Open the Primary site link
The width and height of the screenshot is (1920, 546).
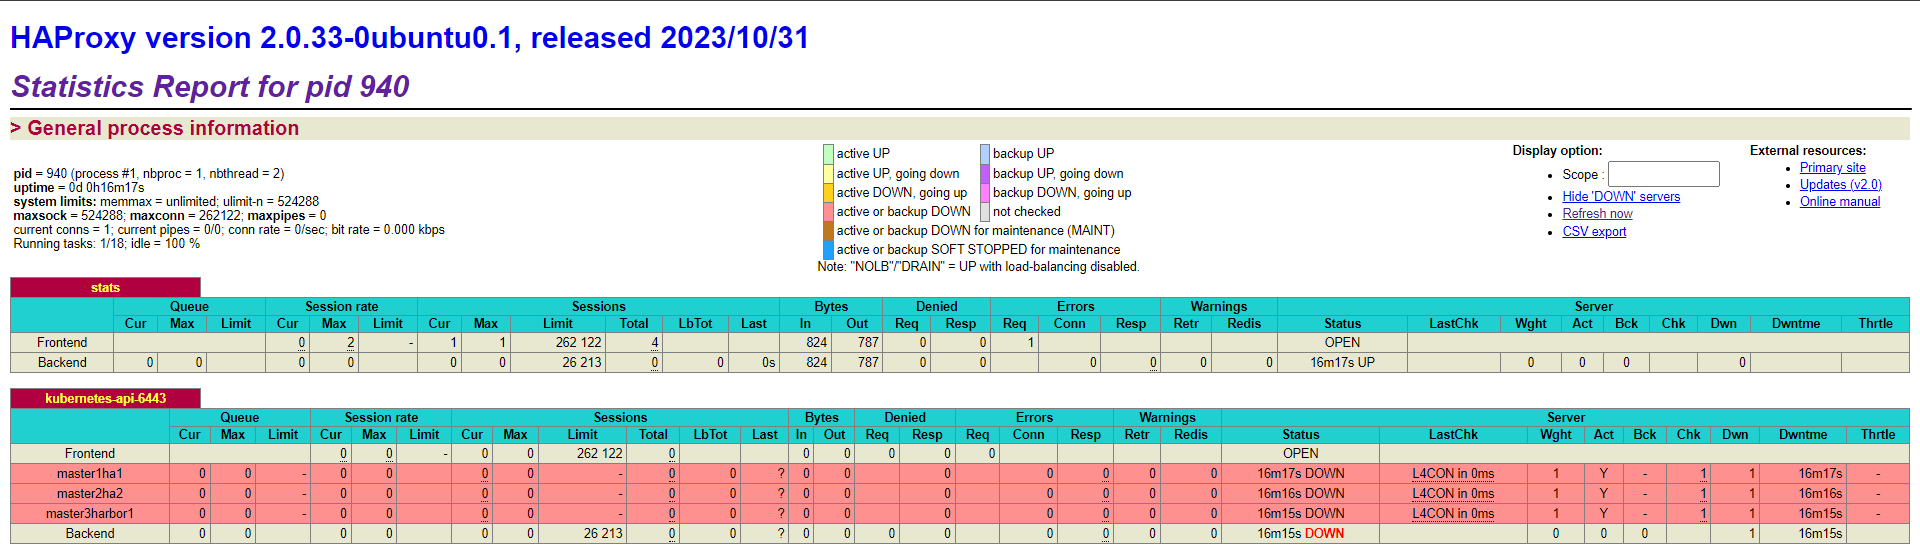click(x=1832, y=168)
